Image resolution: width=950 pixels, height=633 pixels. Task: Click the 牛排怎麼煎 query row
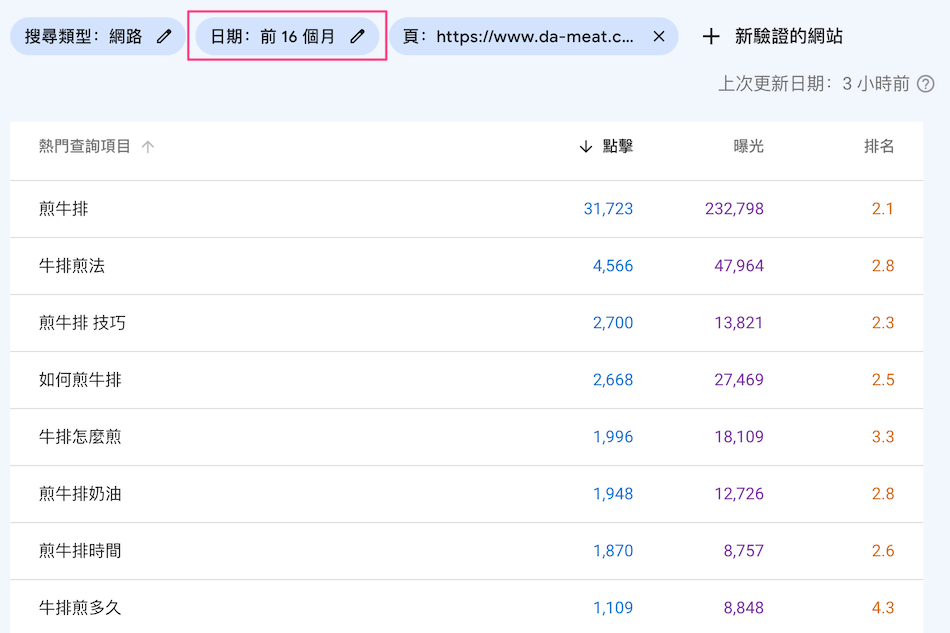coord(80,437)
